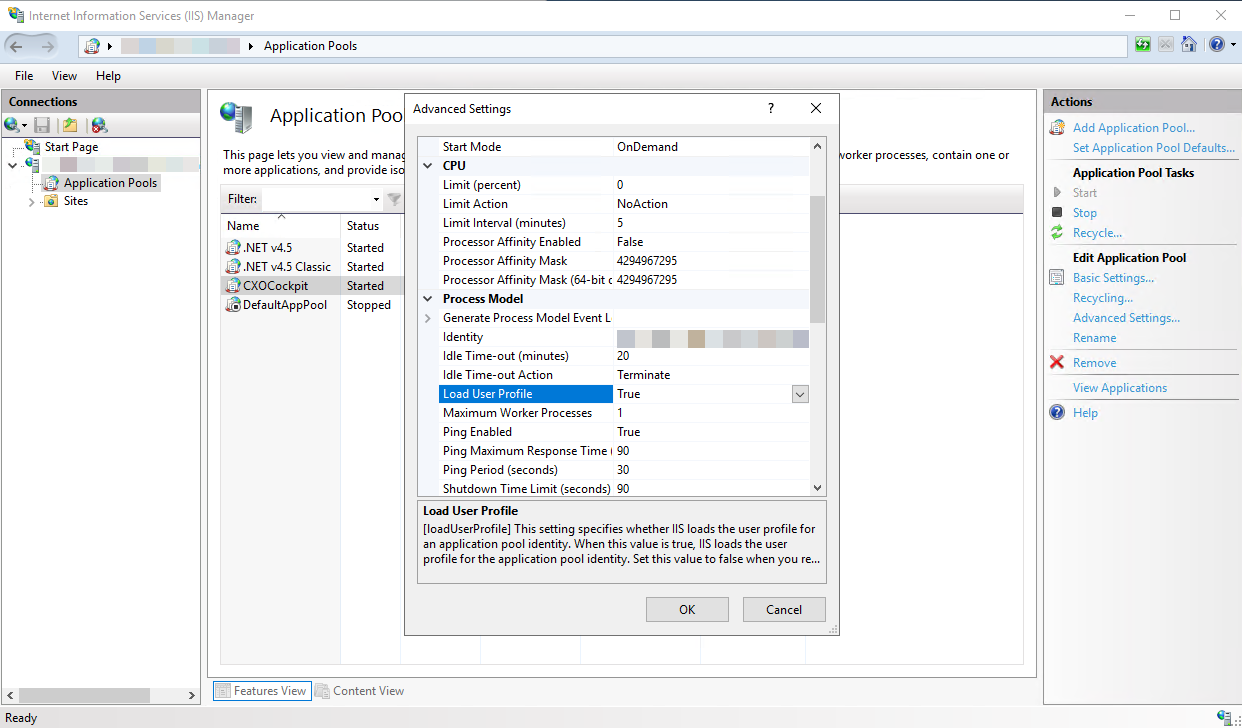Click the Advanced Settings vertical scrollbar thumb
The width and height of the screenshot is (1242, 728).
coord(818,259)
